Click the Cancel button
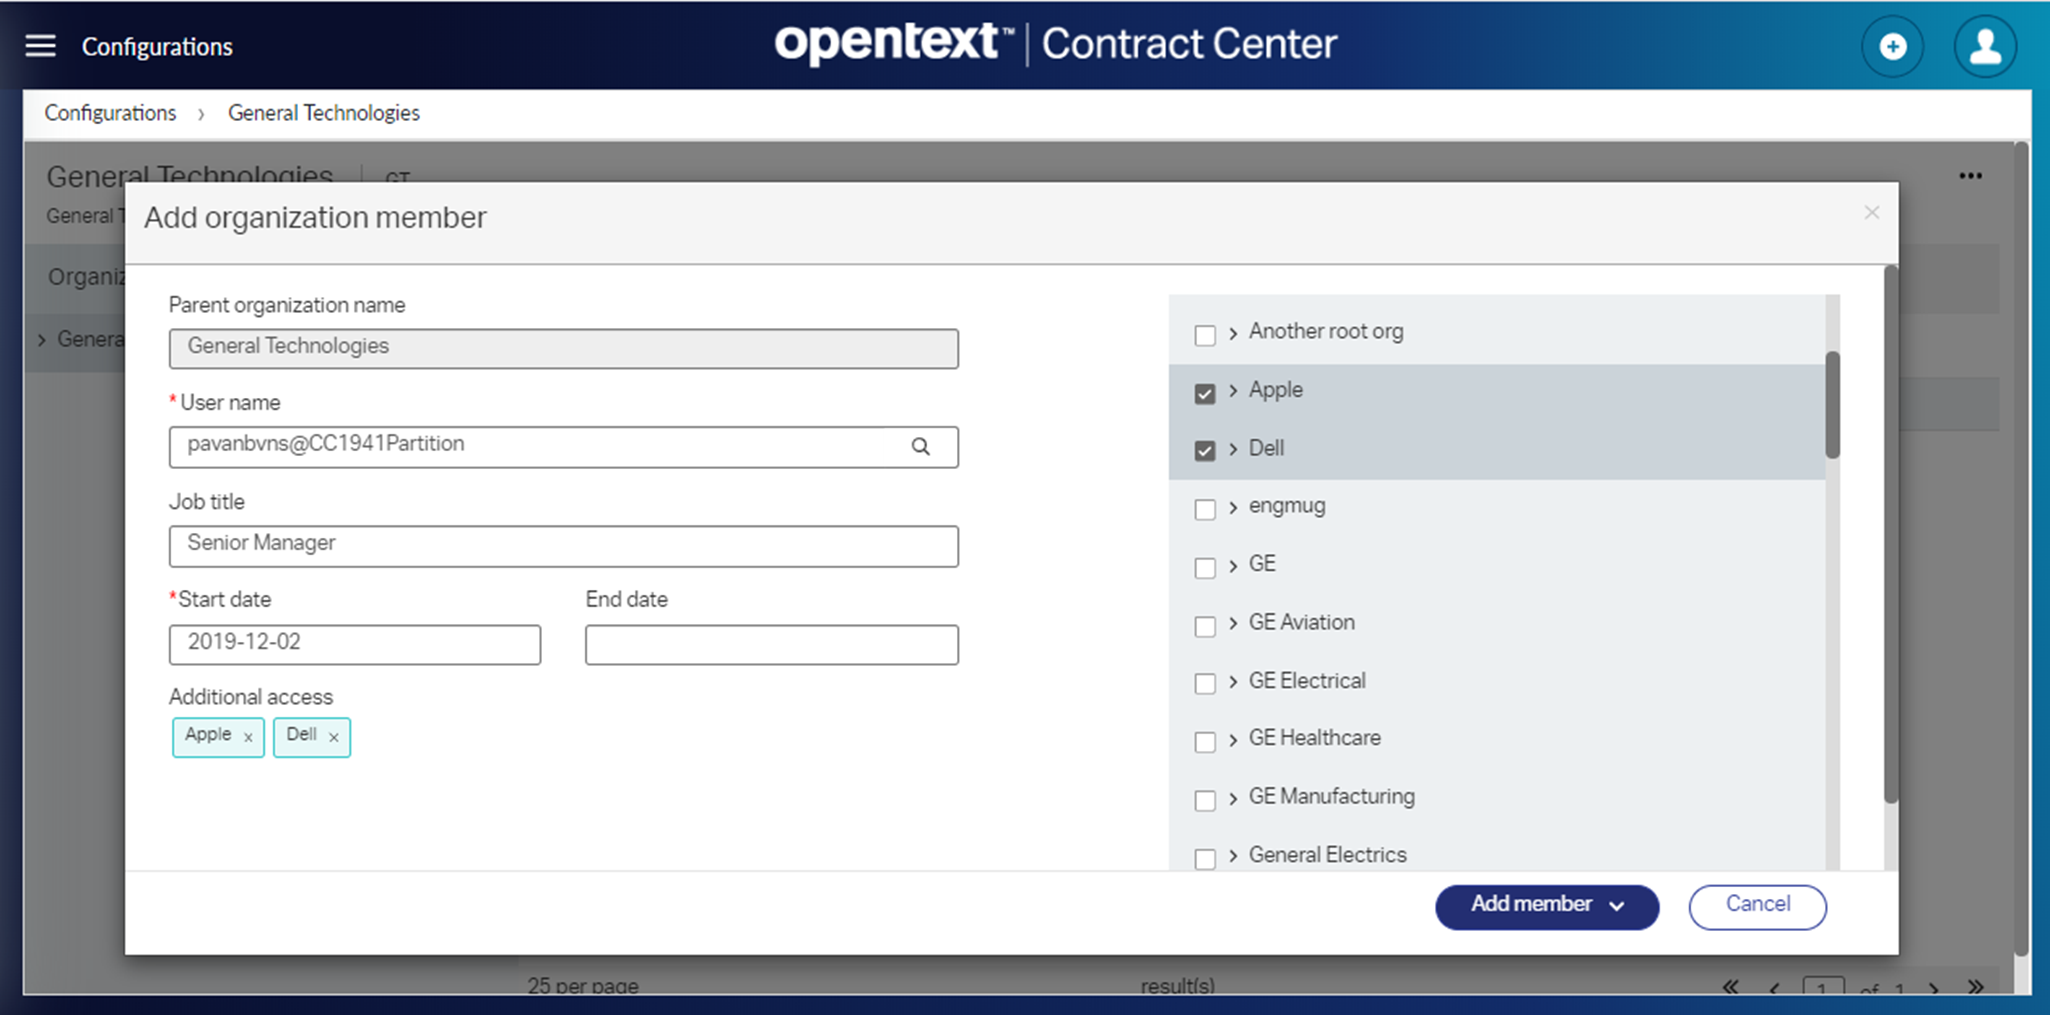2050x1015 pixels. point(1758,906)
